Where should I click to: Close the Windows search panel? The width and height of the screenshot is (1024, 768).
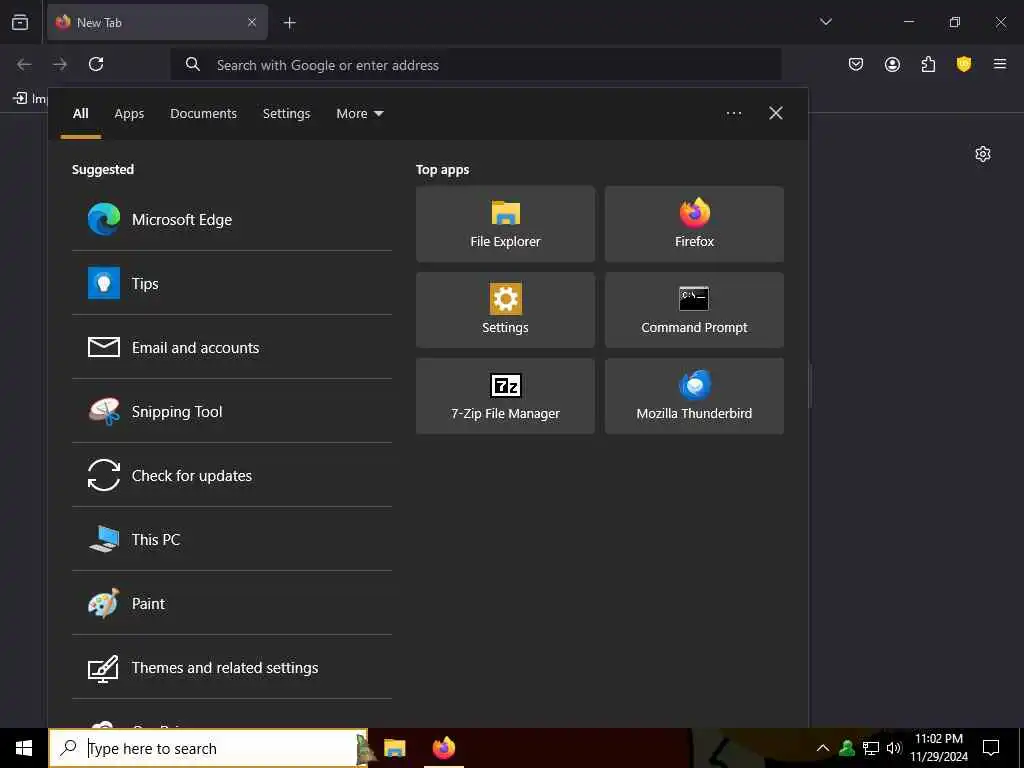776,114
